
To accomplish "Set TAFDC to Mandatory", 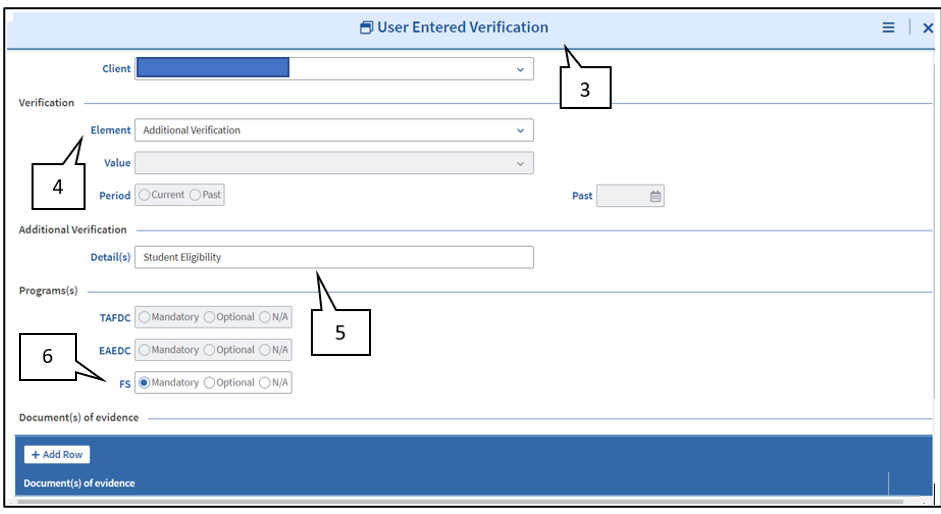I will pos(145,317).
